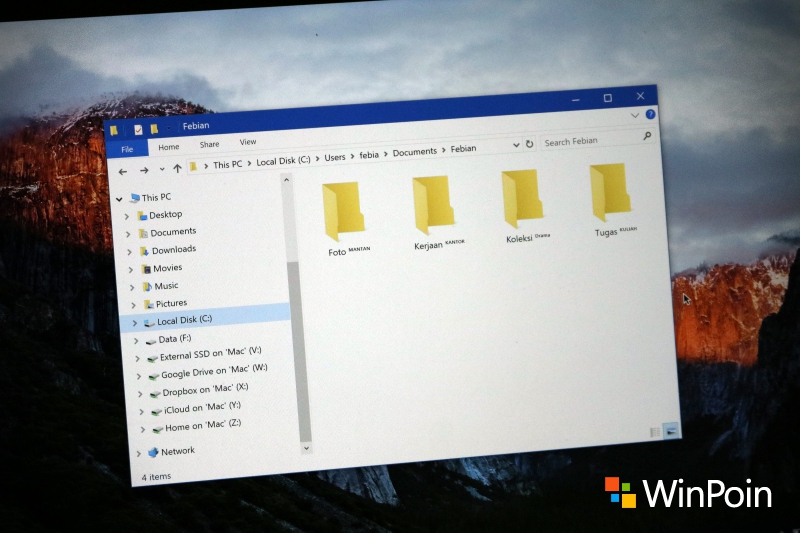Collapse the This PC tree node
The image size is (800, 533).
coord(119,199)
